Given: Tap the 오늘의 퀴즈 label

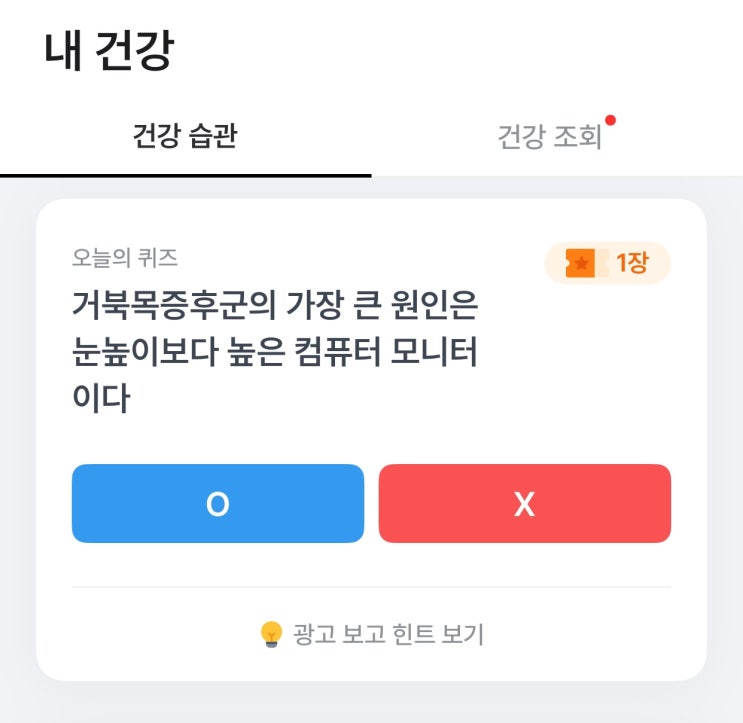Looking at the screenshot, I should (125, 257).
